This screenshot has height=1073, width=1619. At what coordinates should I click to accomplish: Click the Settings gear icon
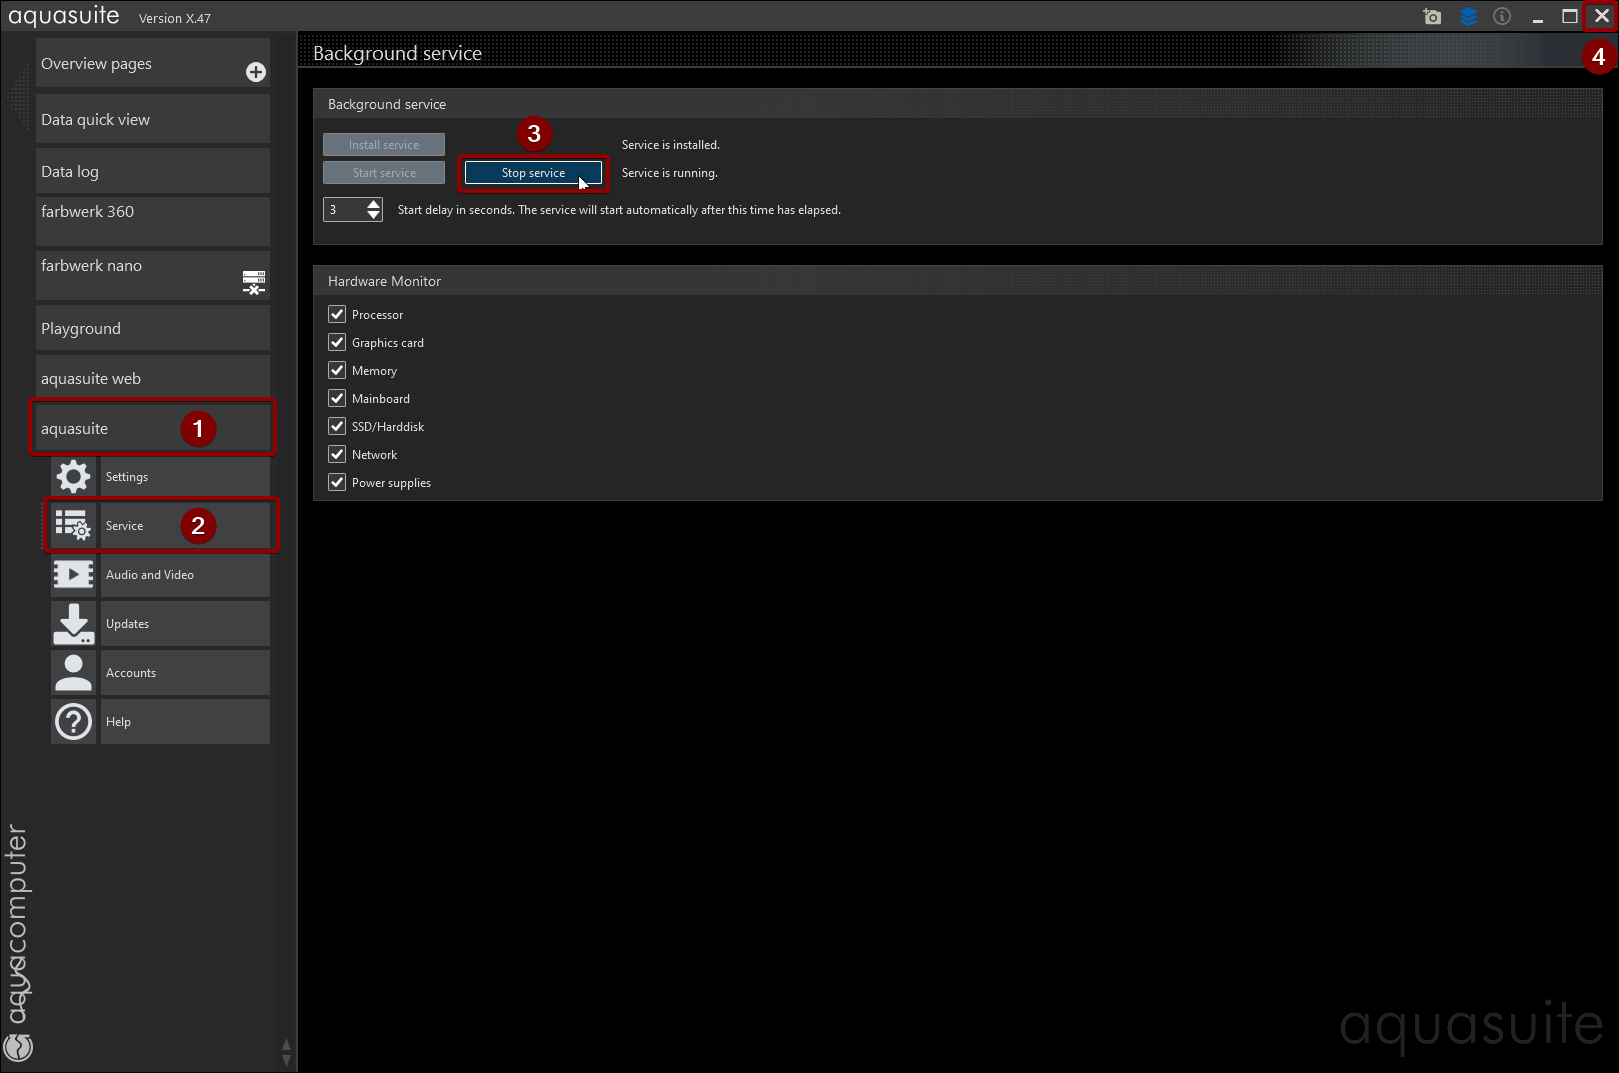[73, 477]
